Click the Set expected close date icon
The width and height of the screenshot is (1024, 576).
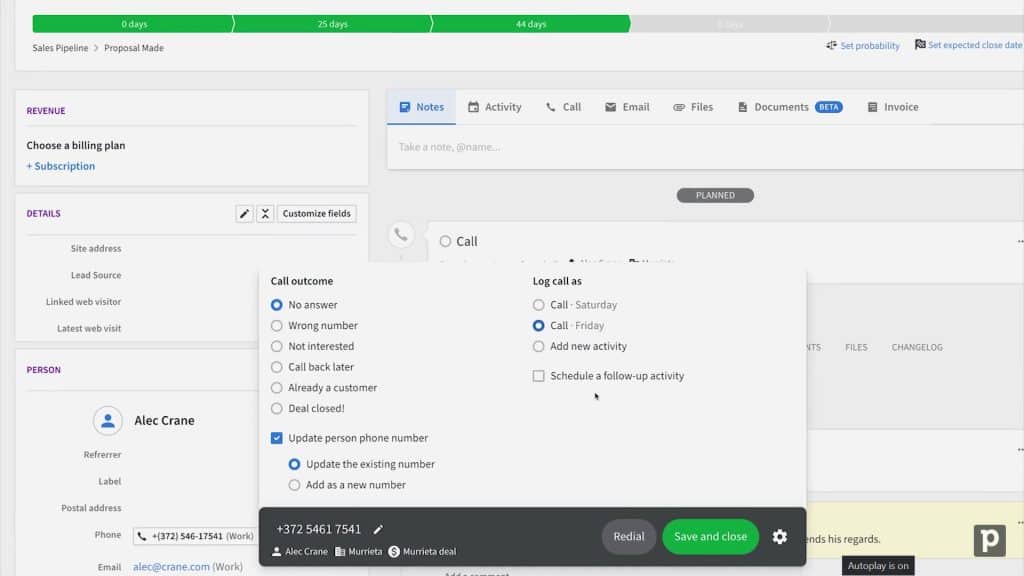pyautogui.click(x=922, y=45)
